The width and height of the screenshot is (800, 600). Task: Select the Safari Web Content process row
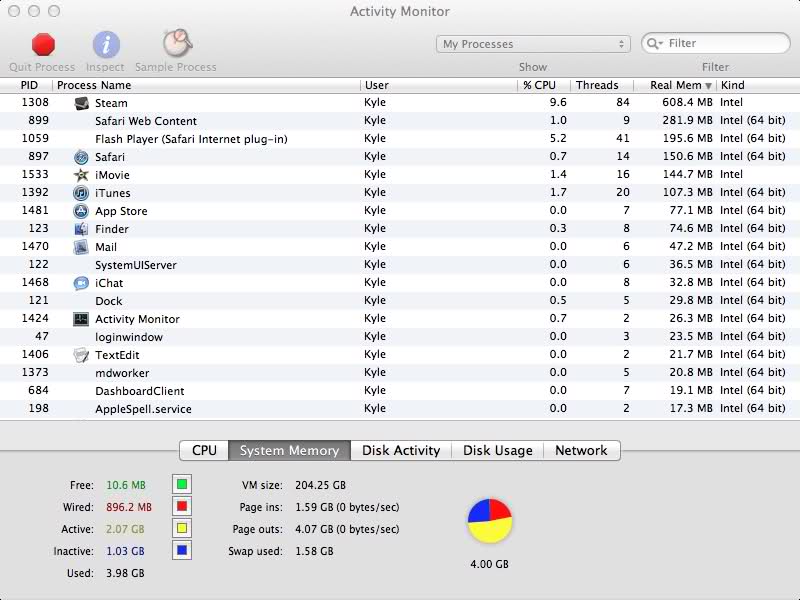(400, 121)
